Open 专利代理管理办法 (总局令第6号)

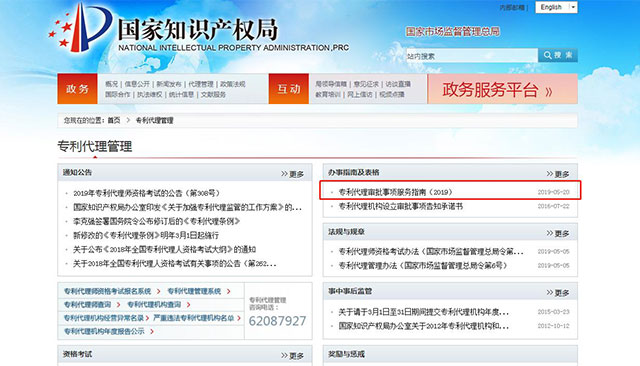pos(423,265)
